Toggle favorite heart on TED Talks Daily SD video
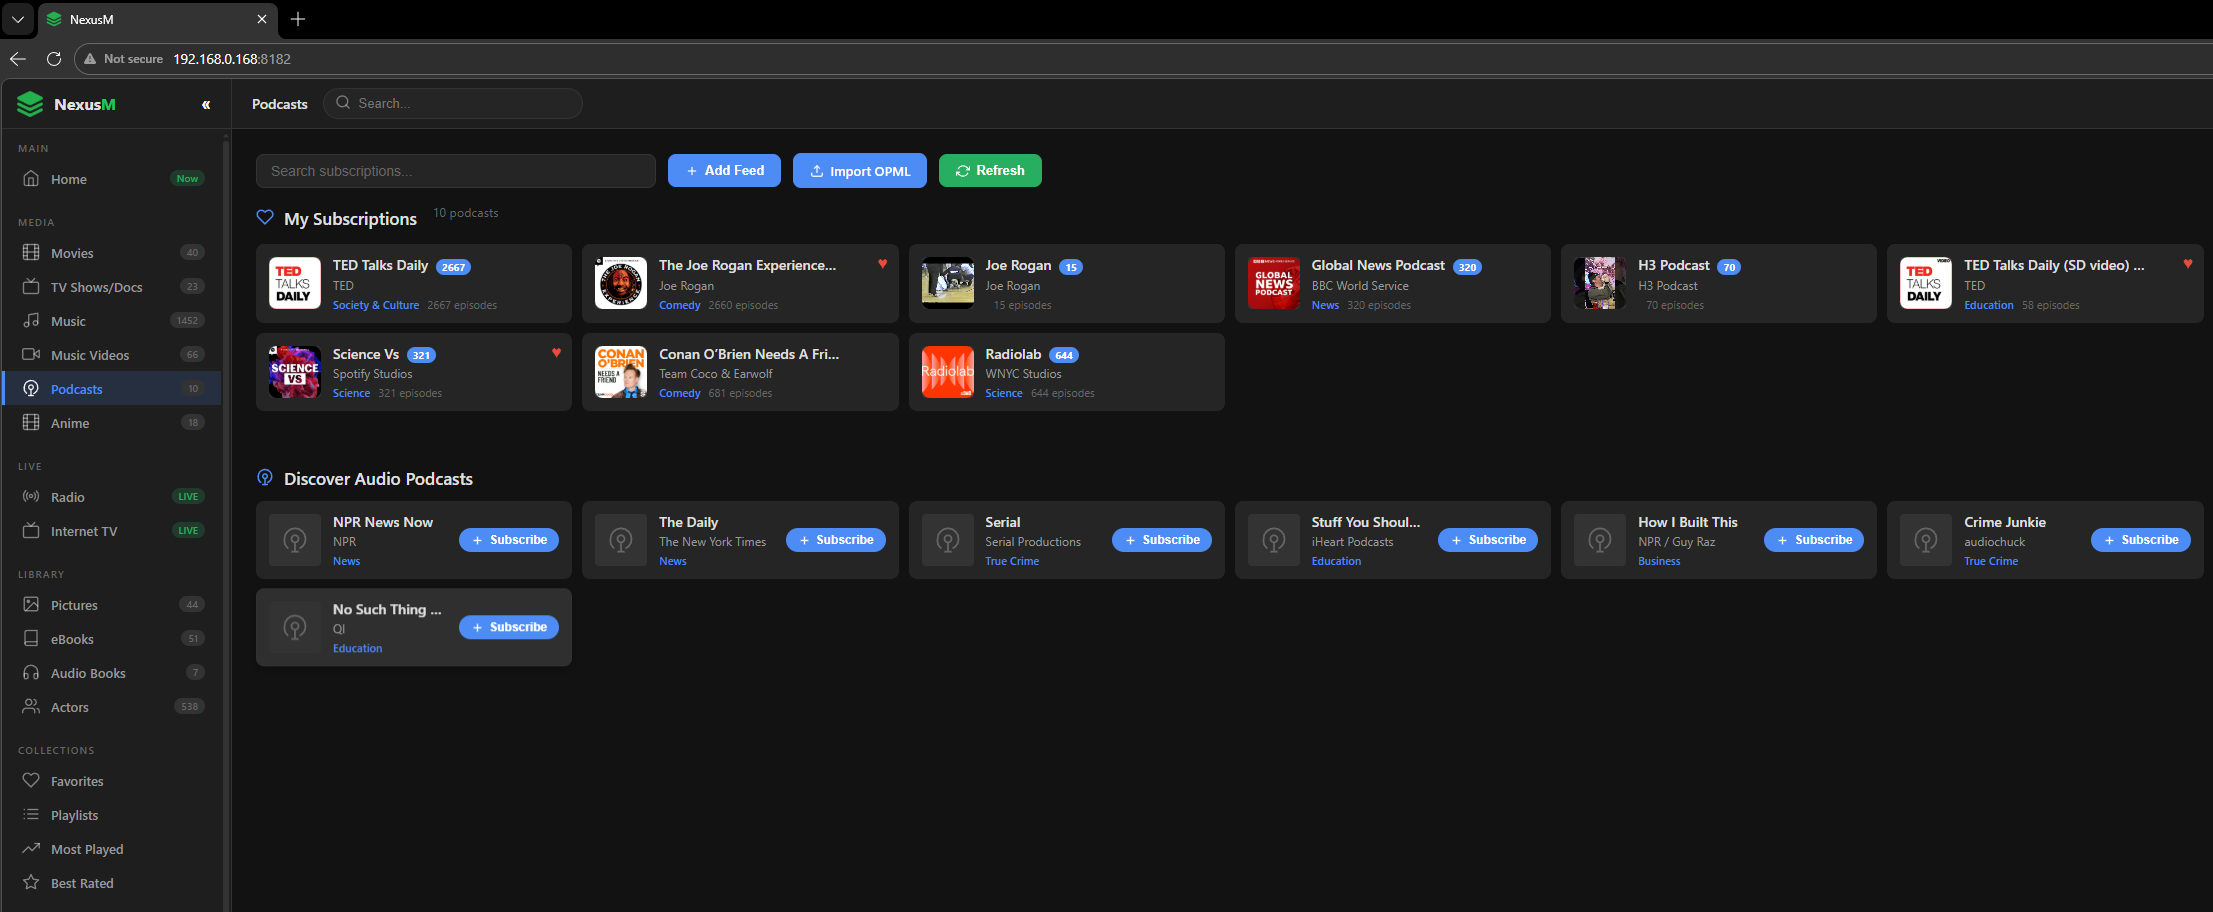 (2187, 264)
